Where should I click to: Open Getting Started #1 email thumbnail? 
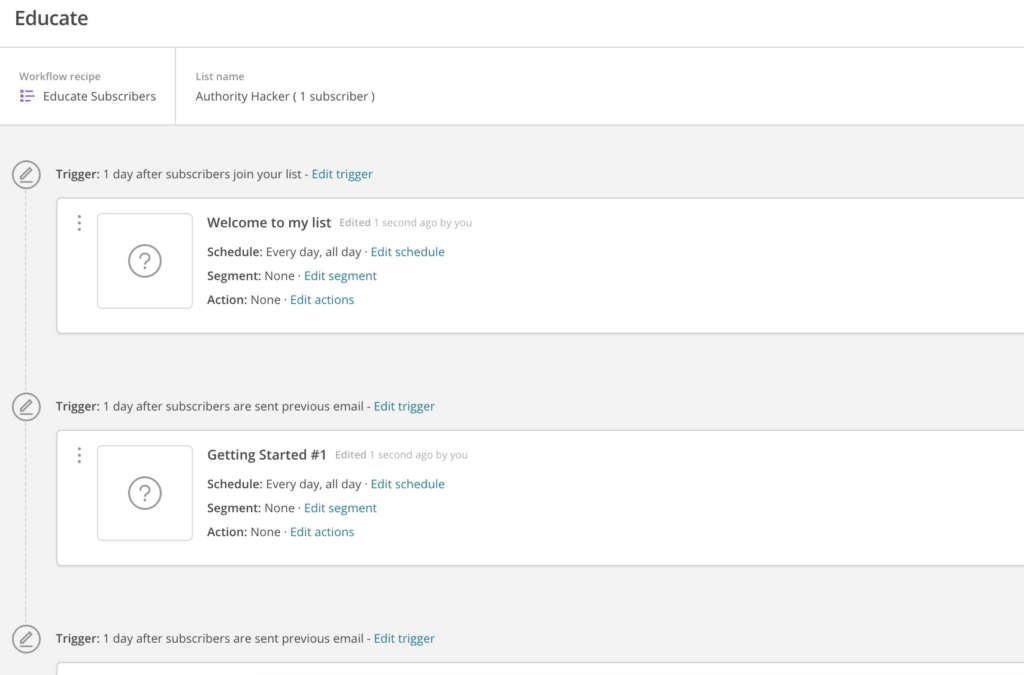coord(145,493)
